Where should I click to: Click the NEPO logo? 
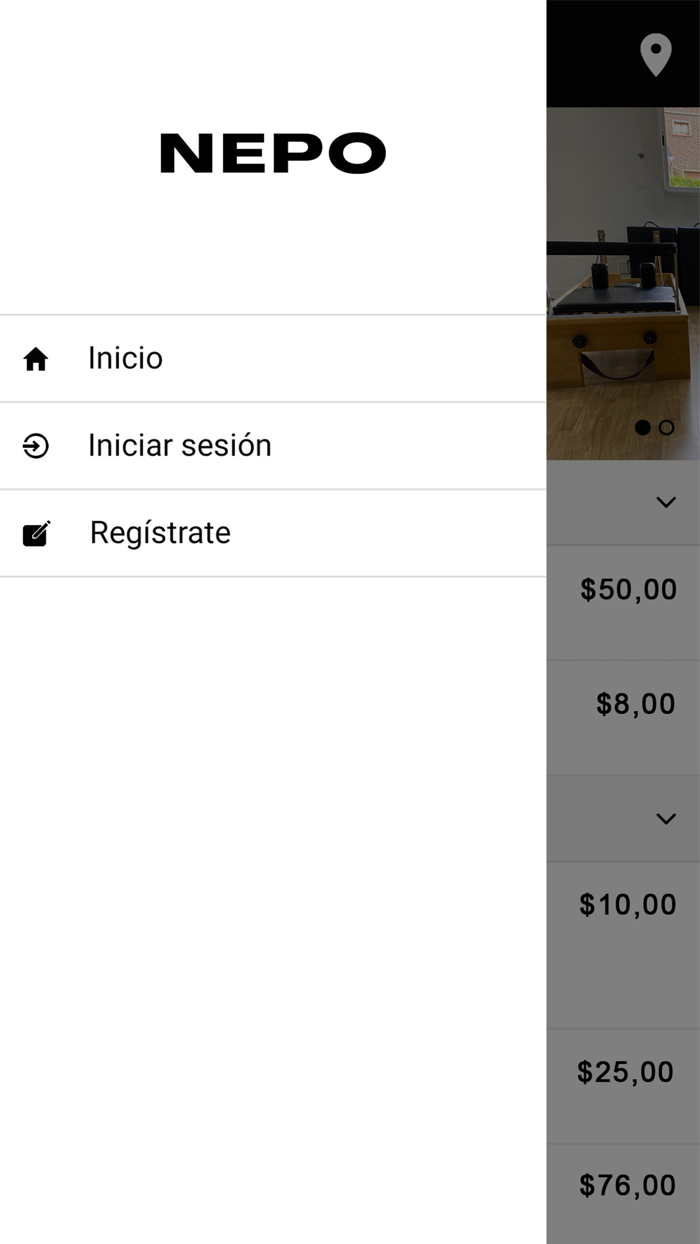(272, 152)
